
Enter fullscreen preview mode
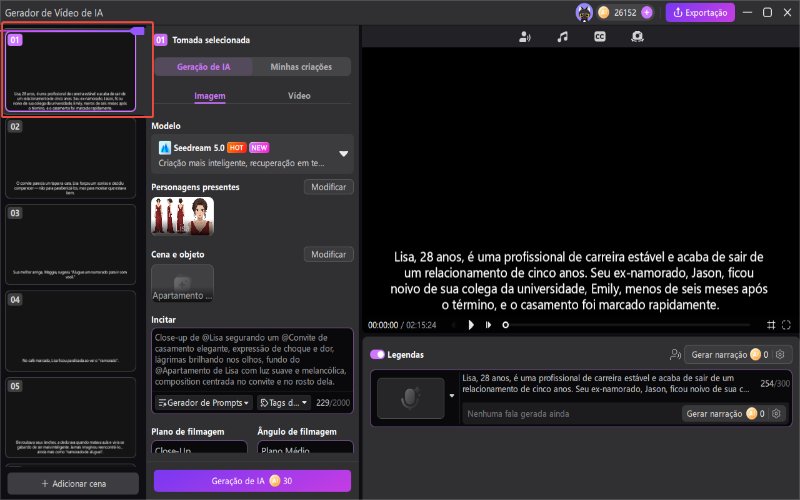[x=786, y=325]
